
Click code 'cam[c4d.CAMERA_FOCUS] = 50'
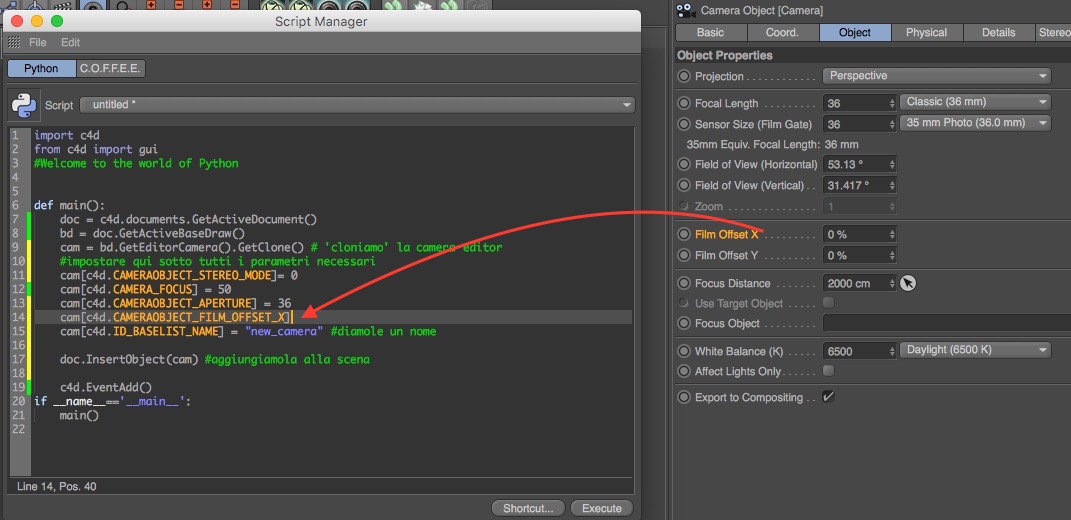point(145,289)
